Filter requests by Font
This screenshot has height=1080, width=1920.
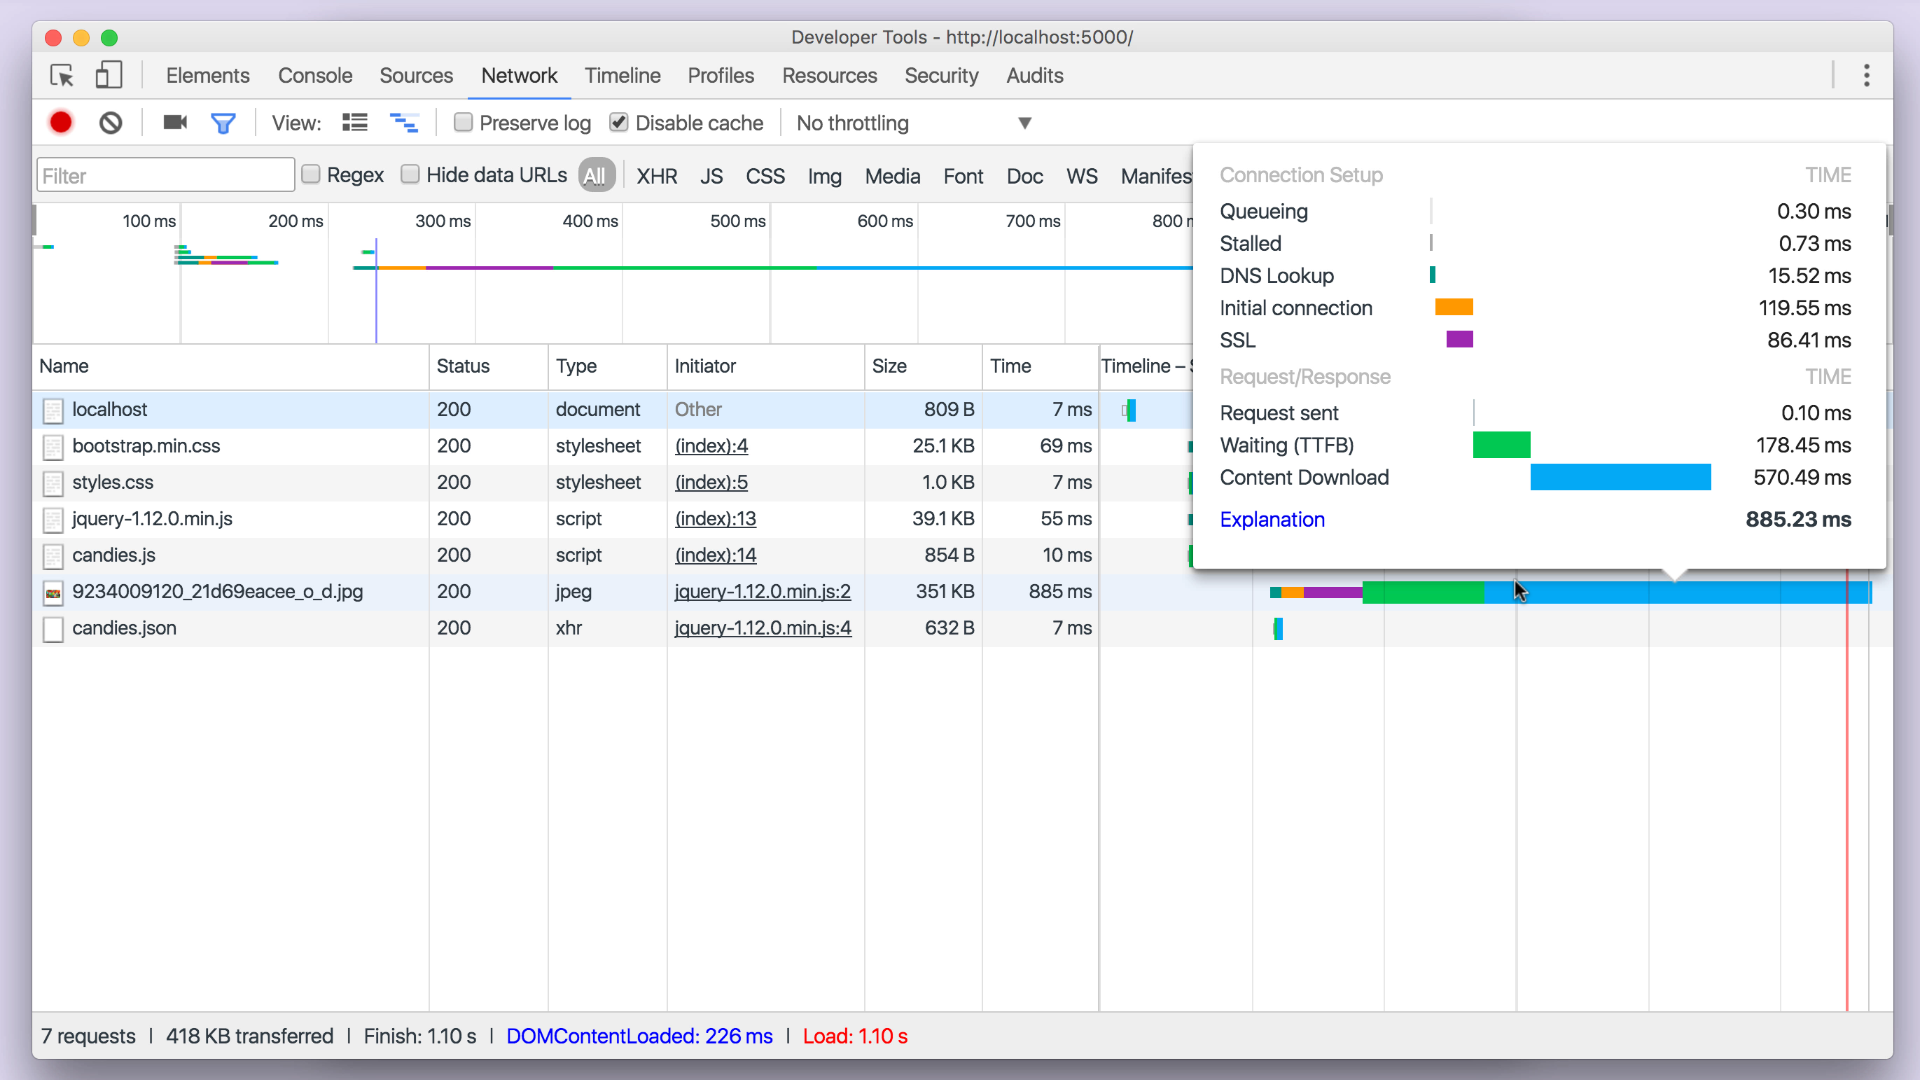click(964, 176)
